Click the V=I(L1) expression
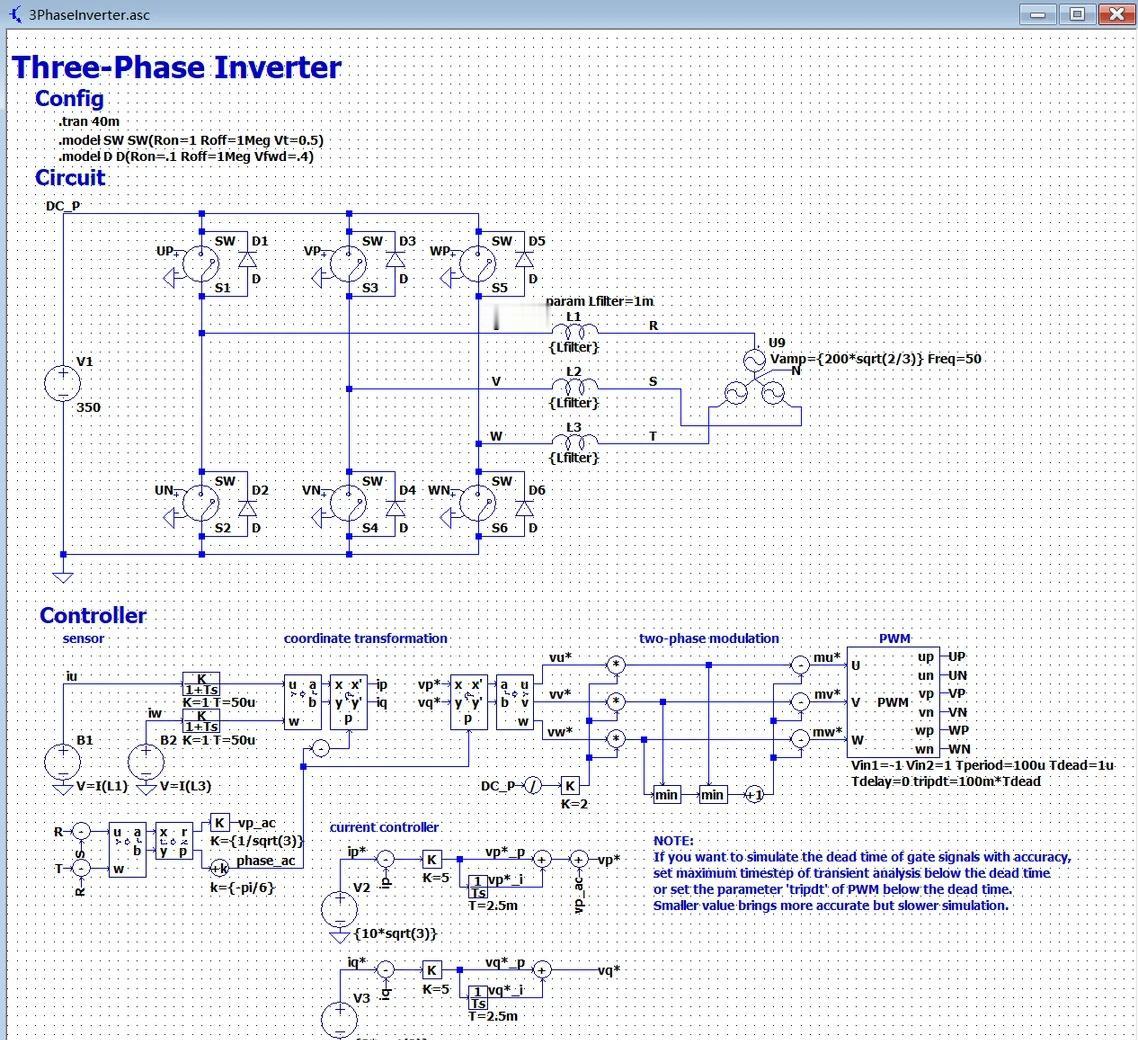 (x=102, y=786)
